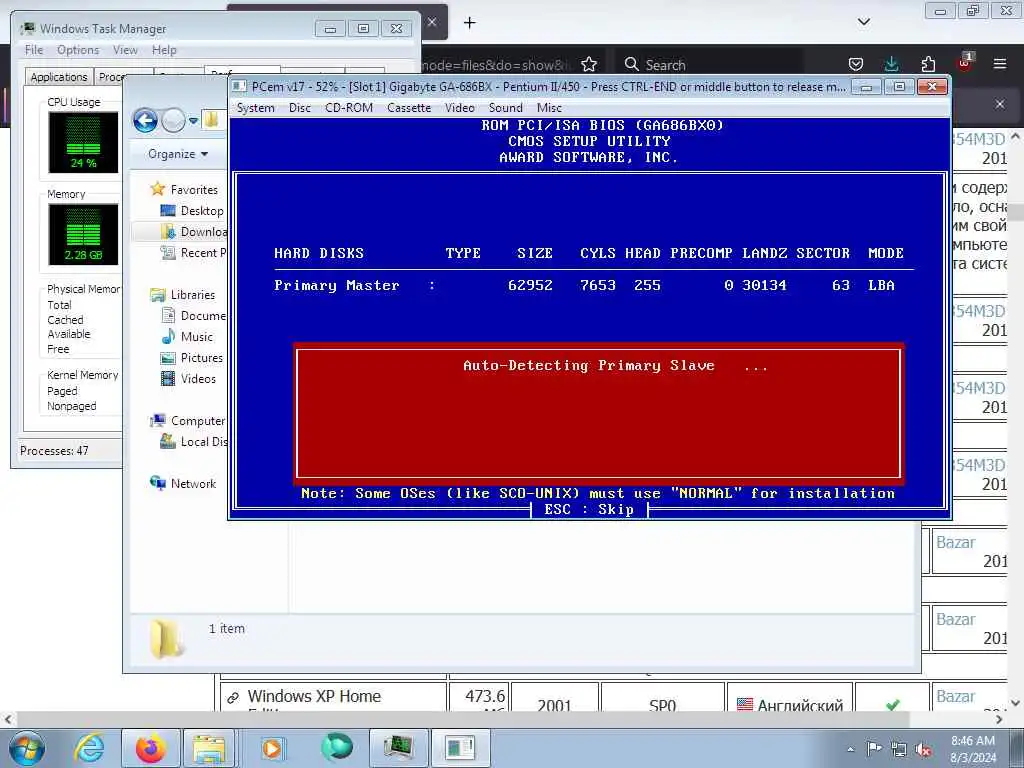This screenshot has height=768, width=1024.
Task: Open Task Manager View menu
Action: tap(125, 50)
